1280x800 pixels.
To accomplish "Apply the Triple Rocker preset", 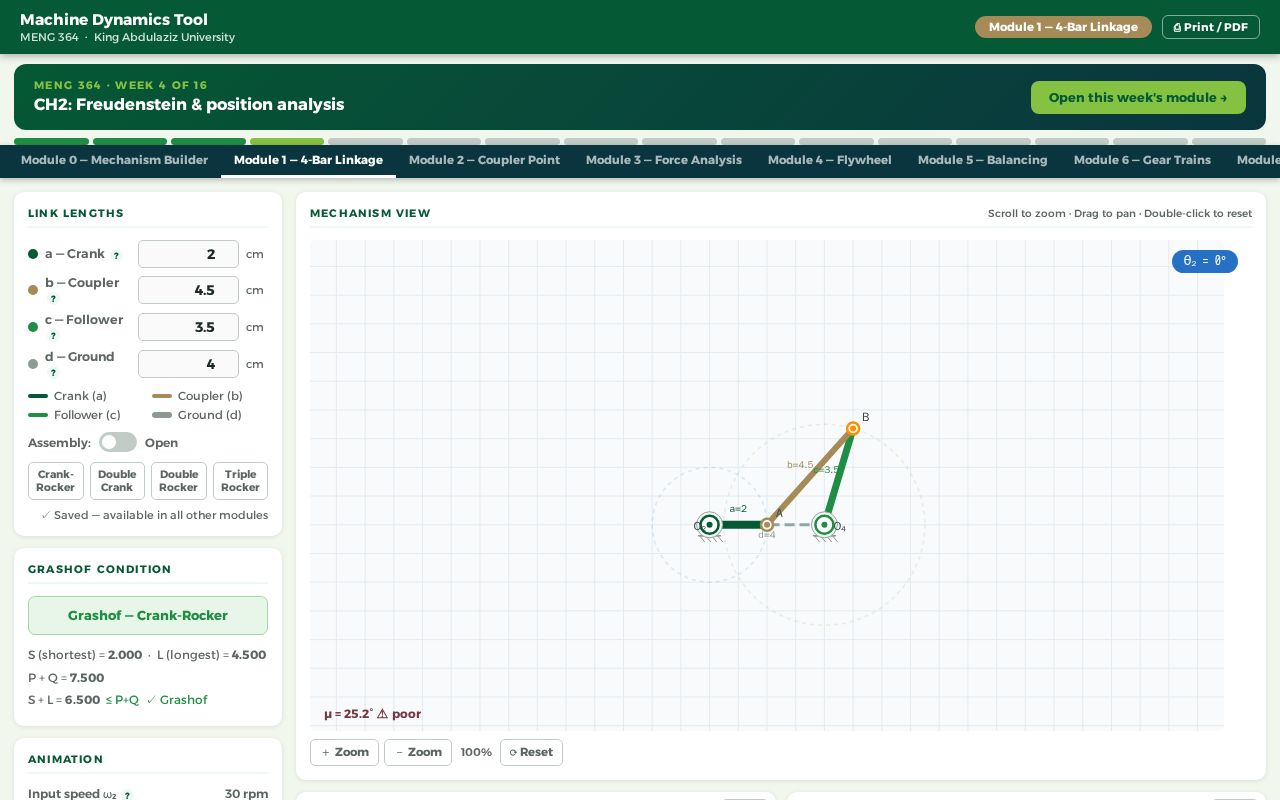I will click(x=240, y=481).
